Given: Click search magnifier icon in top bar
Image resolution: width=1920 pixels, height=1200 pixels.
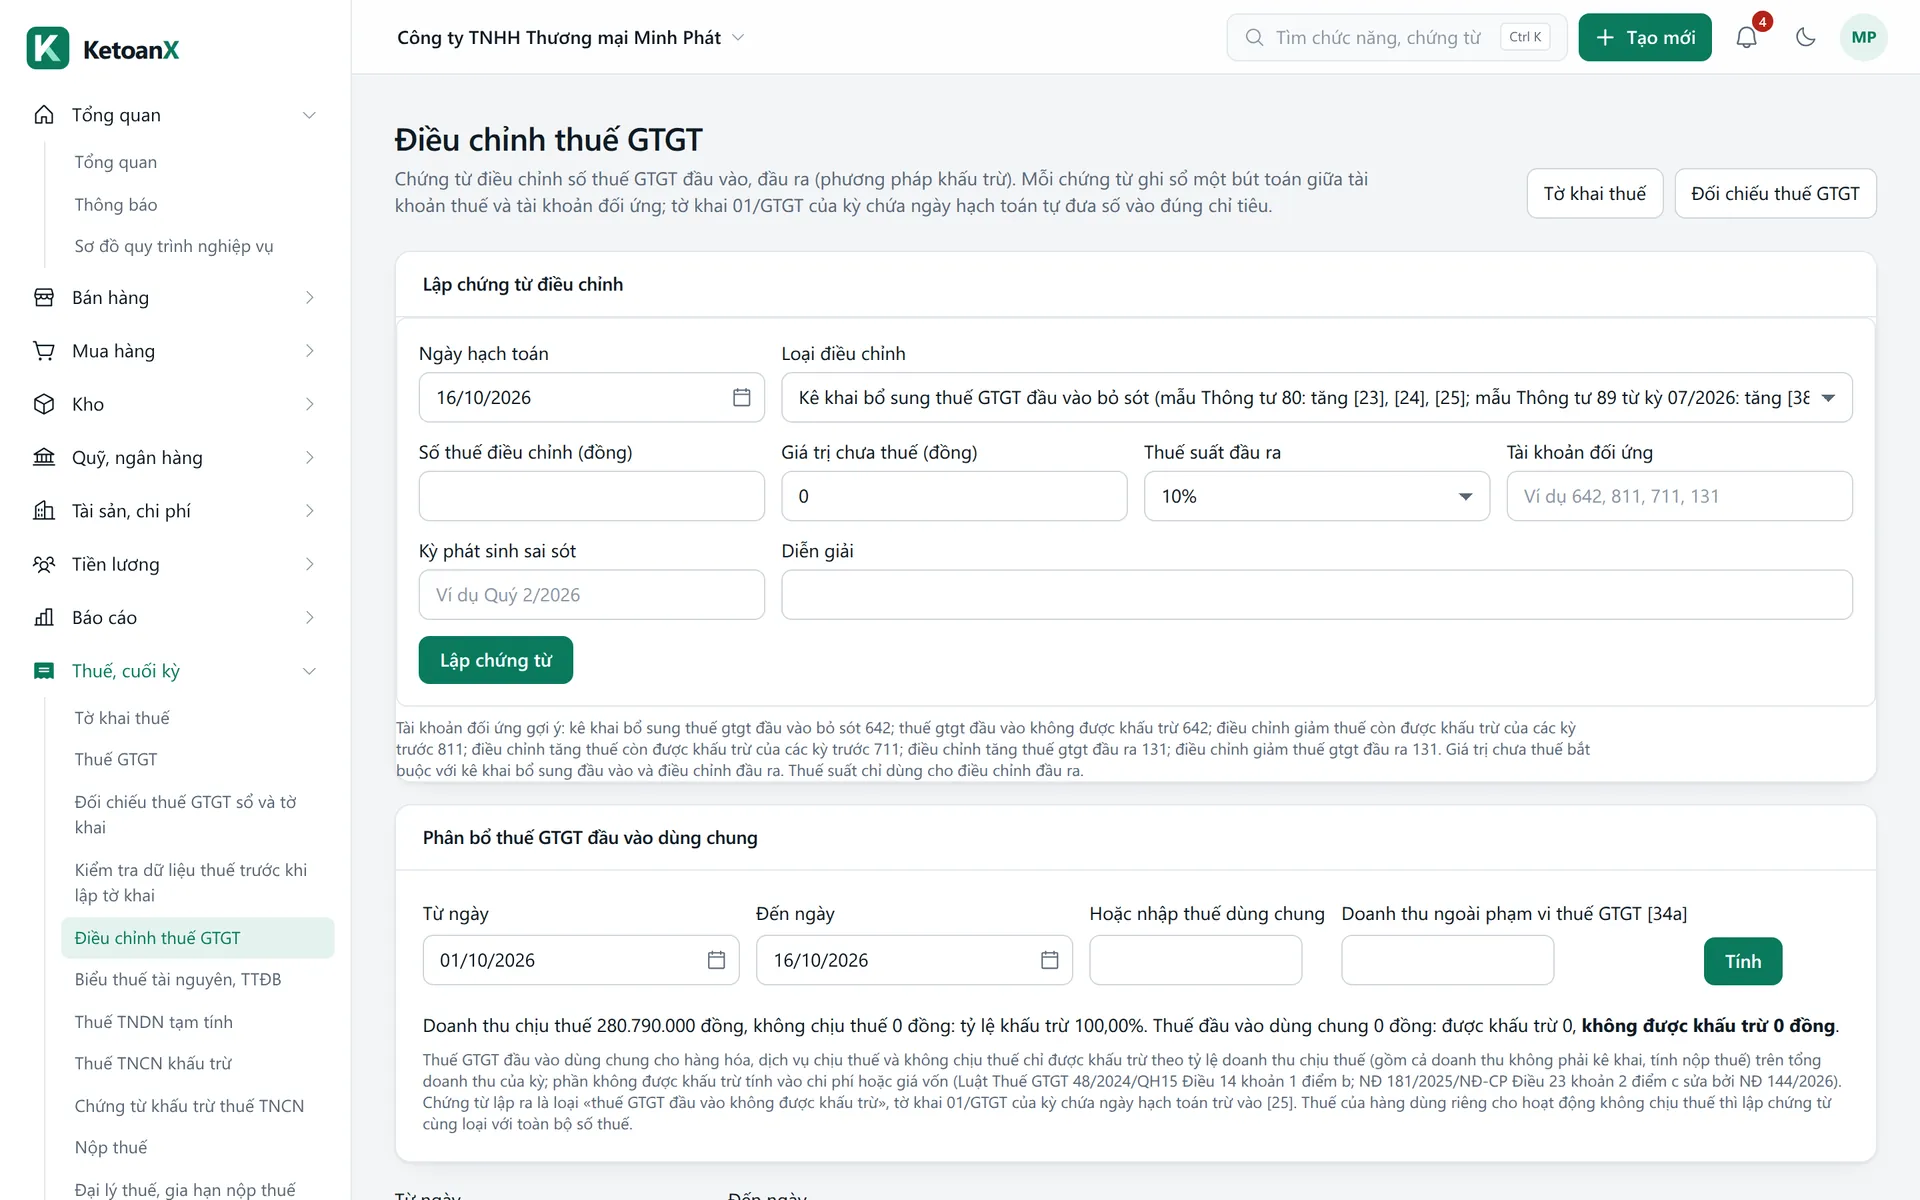Looking at the screenshot, I should [1254, 37].
